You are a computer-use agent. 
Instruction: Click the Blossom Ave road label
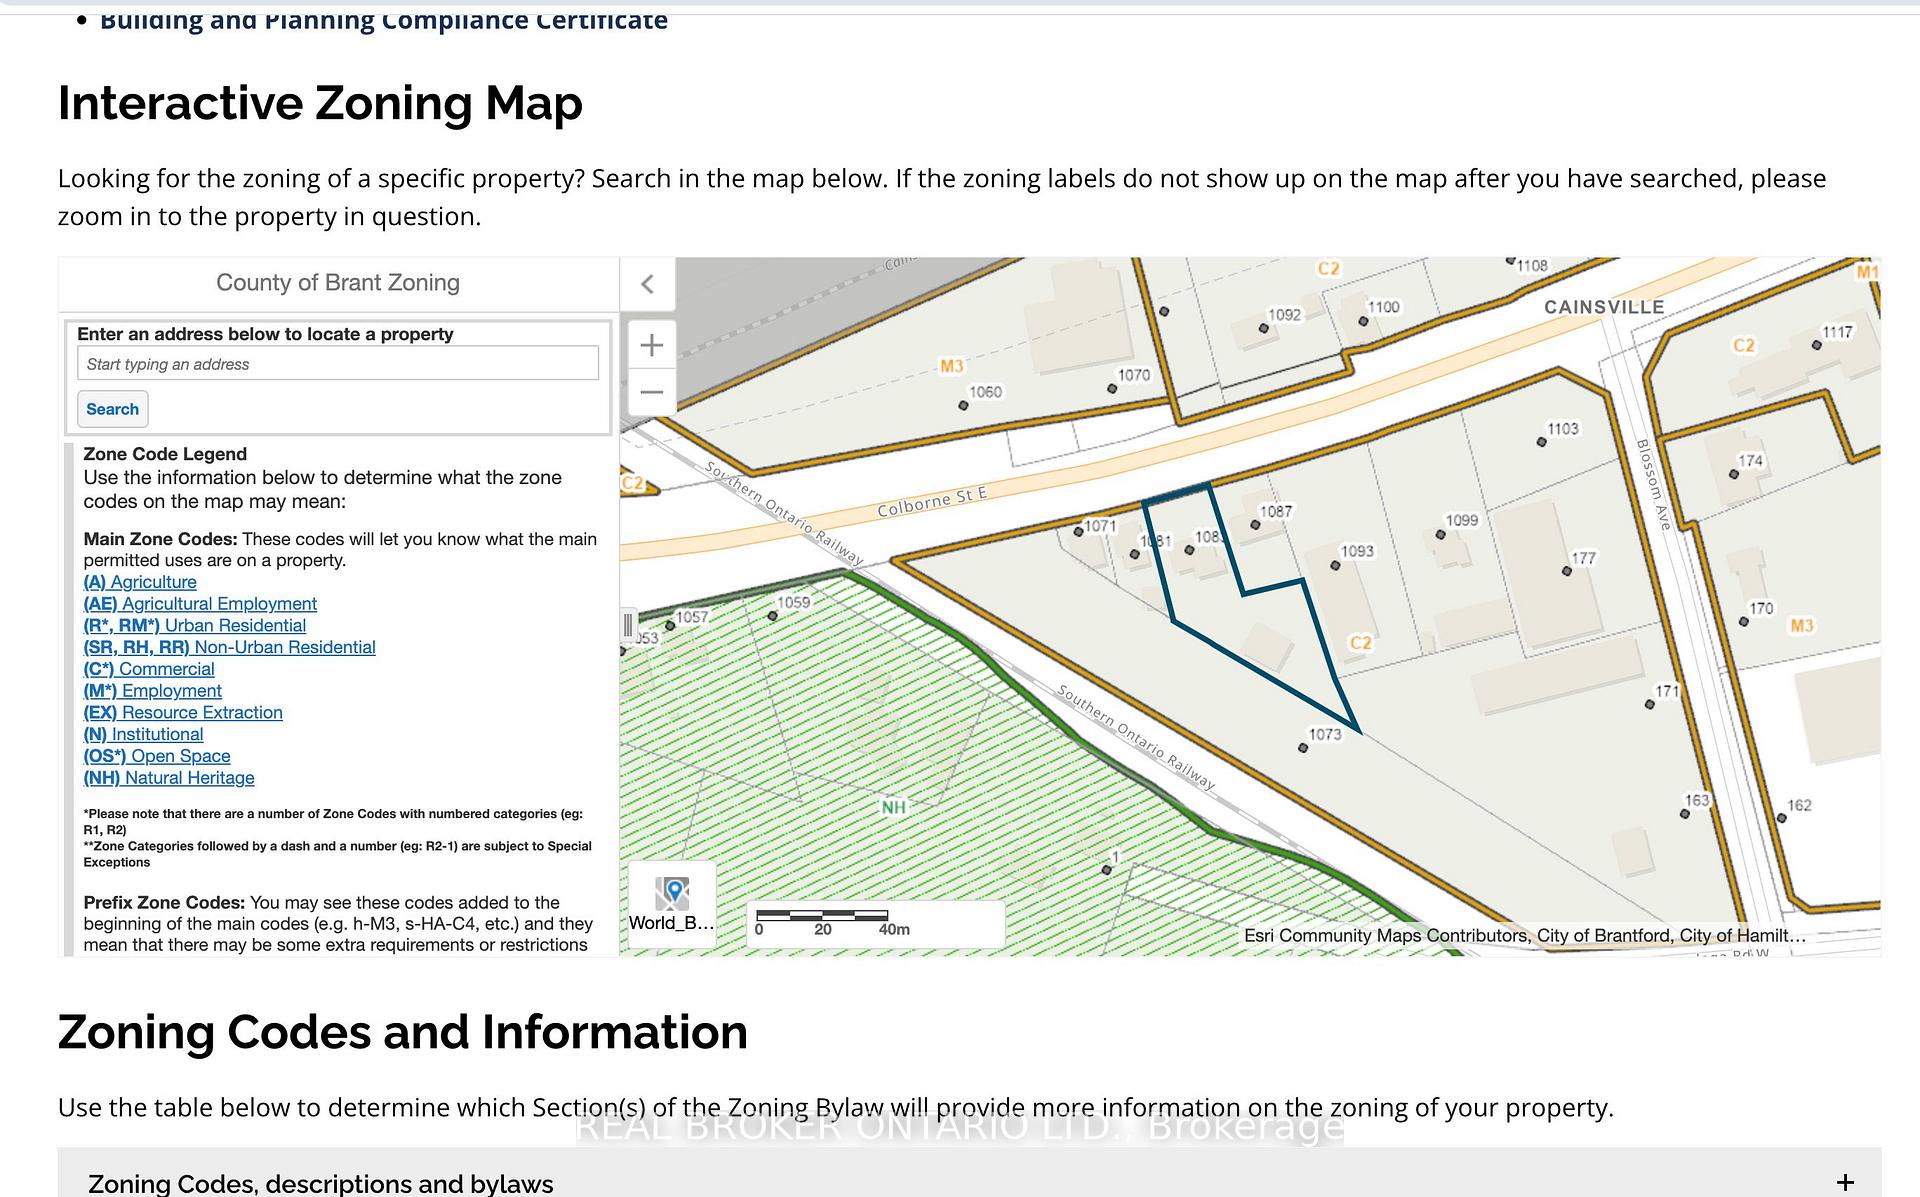(1654, 484)
